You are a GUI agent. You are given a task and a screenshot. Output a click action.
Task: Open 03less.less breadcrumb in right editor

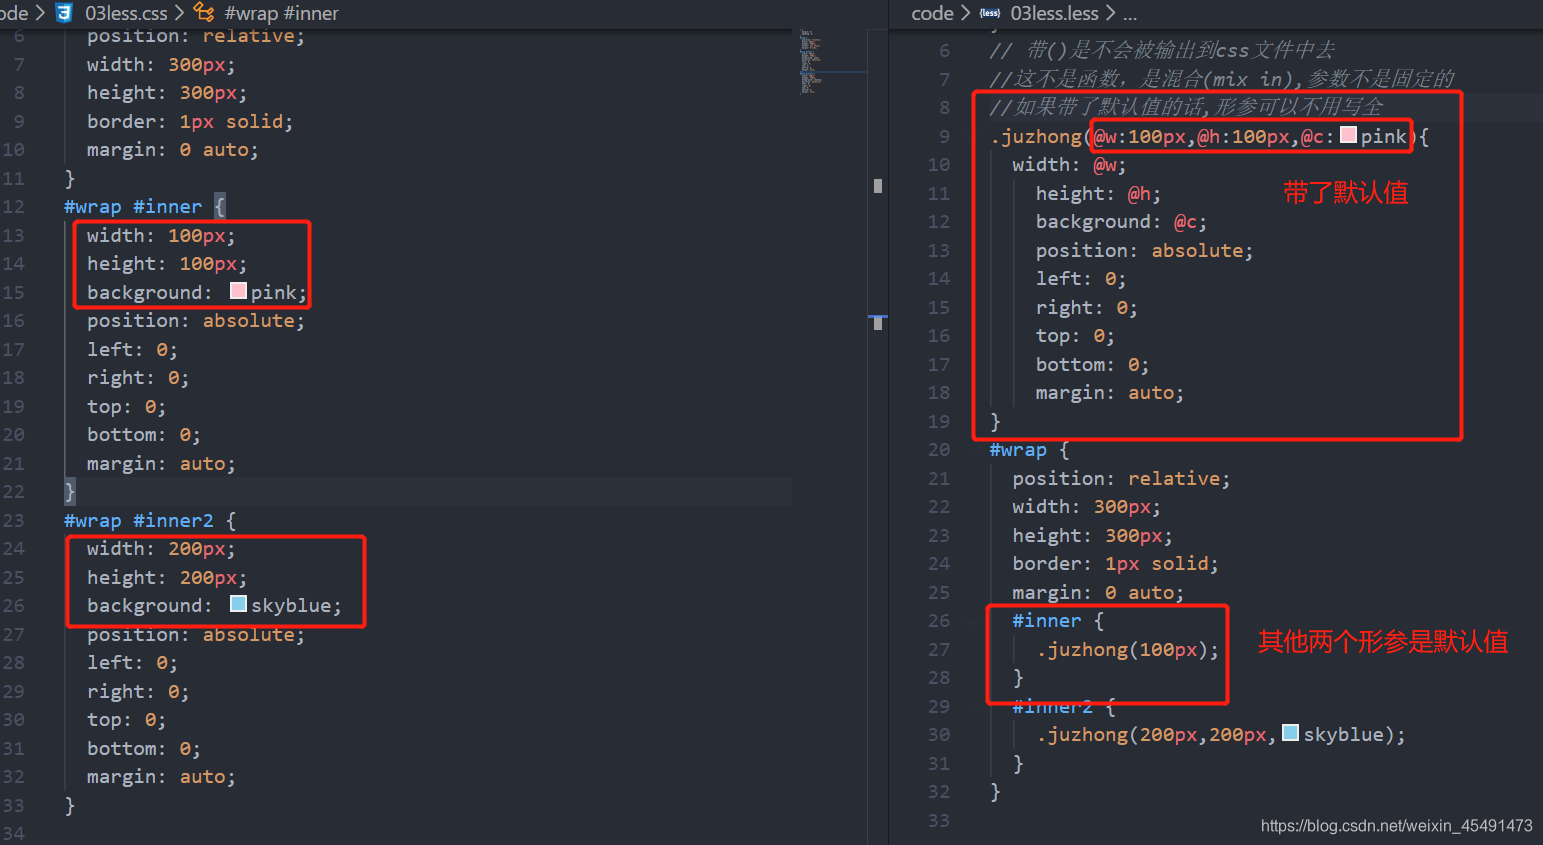[x=1054, y=13]
